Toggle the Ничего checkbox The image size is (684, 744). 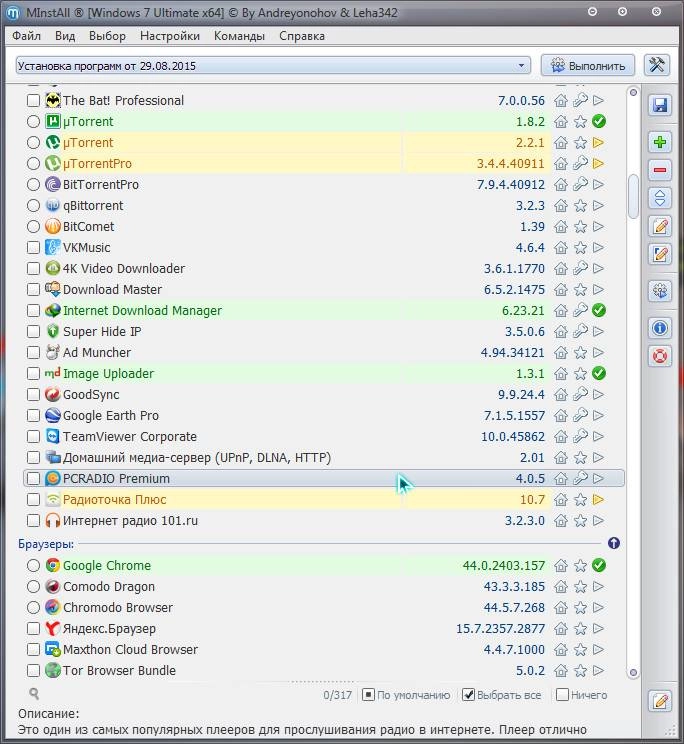pos(562,695)
